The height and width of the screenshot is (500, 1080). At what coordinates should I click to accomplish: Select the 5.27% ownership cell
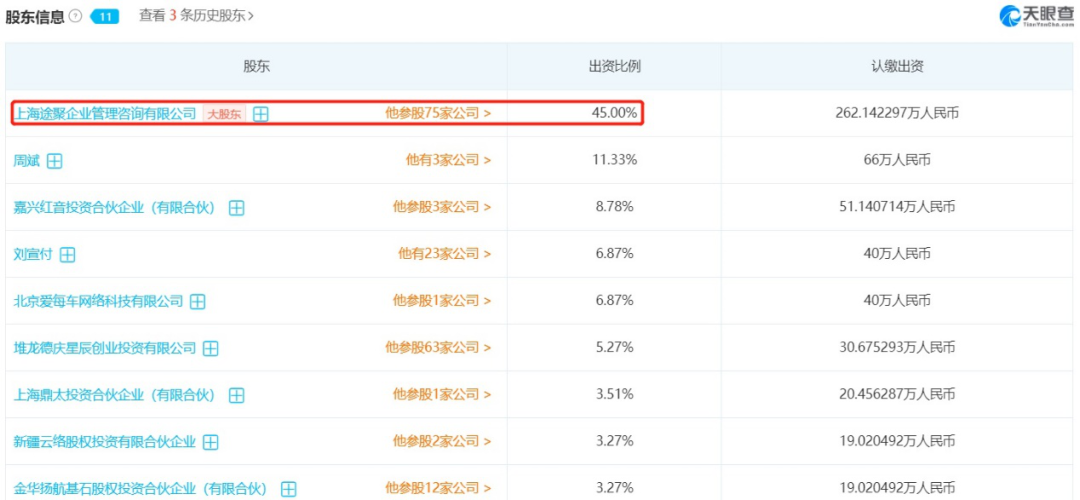coord(614,348)
